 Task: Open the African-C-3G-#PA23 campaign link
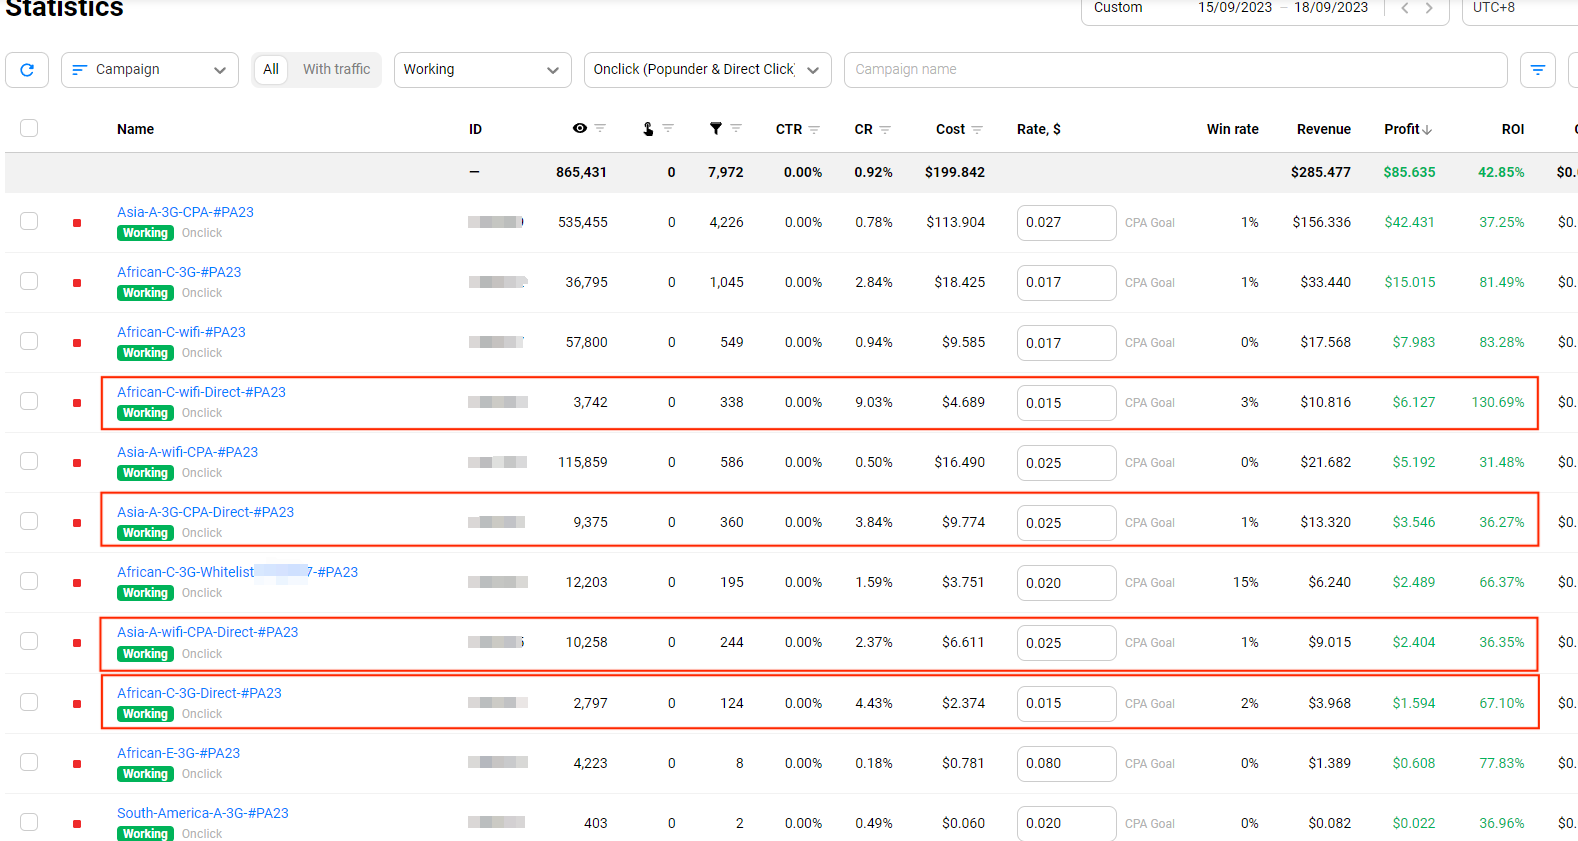click(x=179, y=272)
